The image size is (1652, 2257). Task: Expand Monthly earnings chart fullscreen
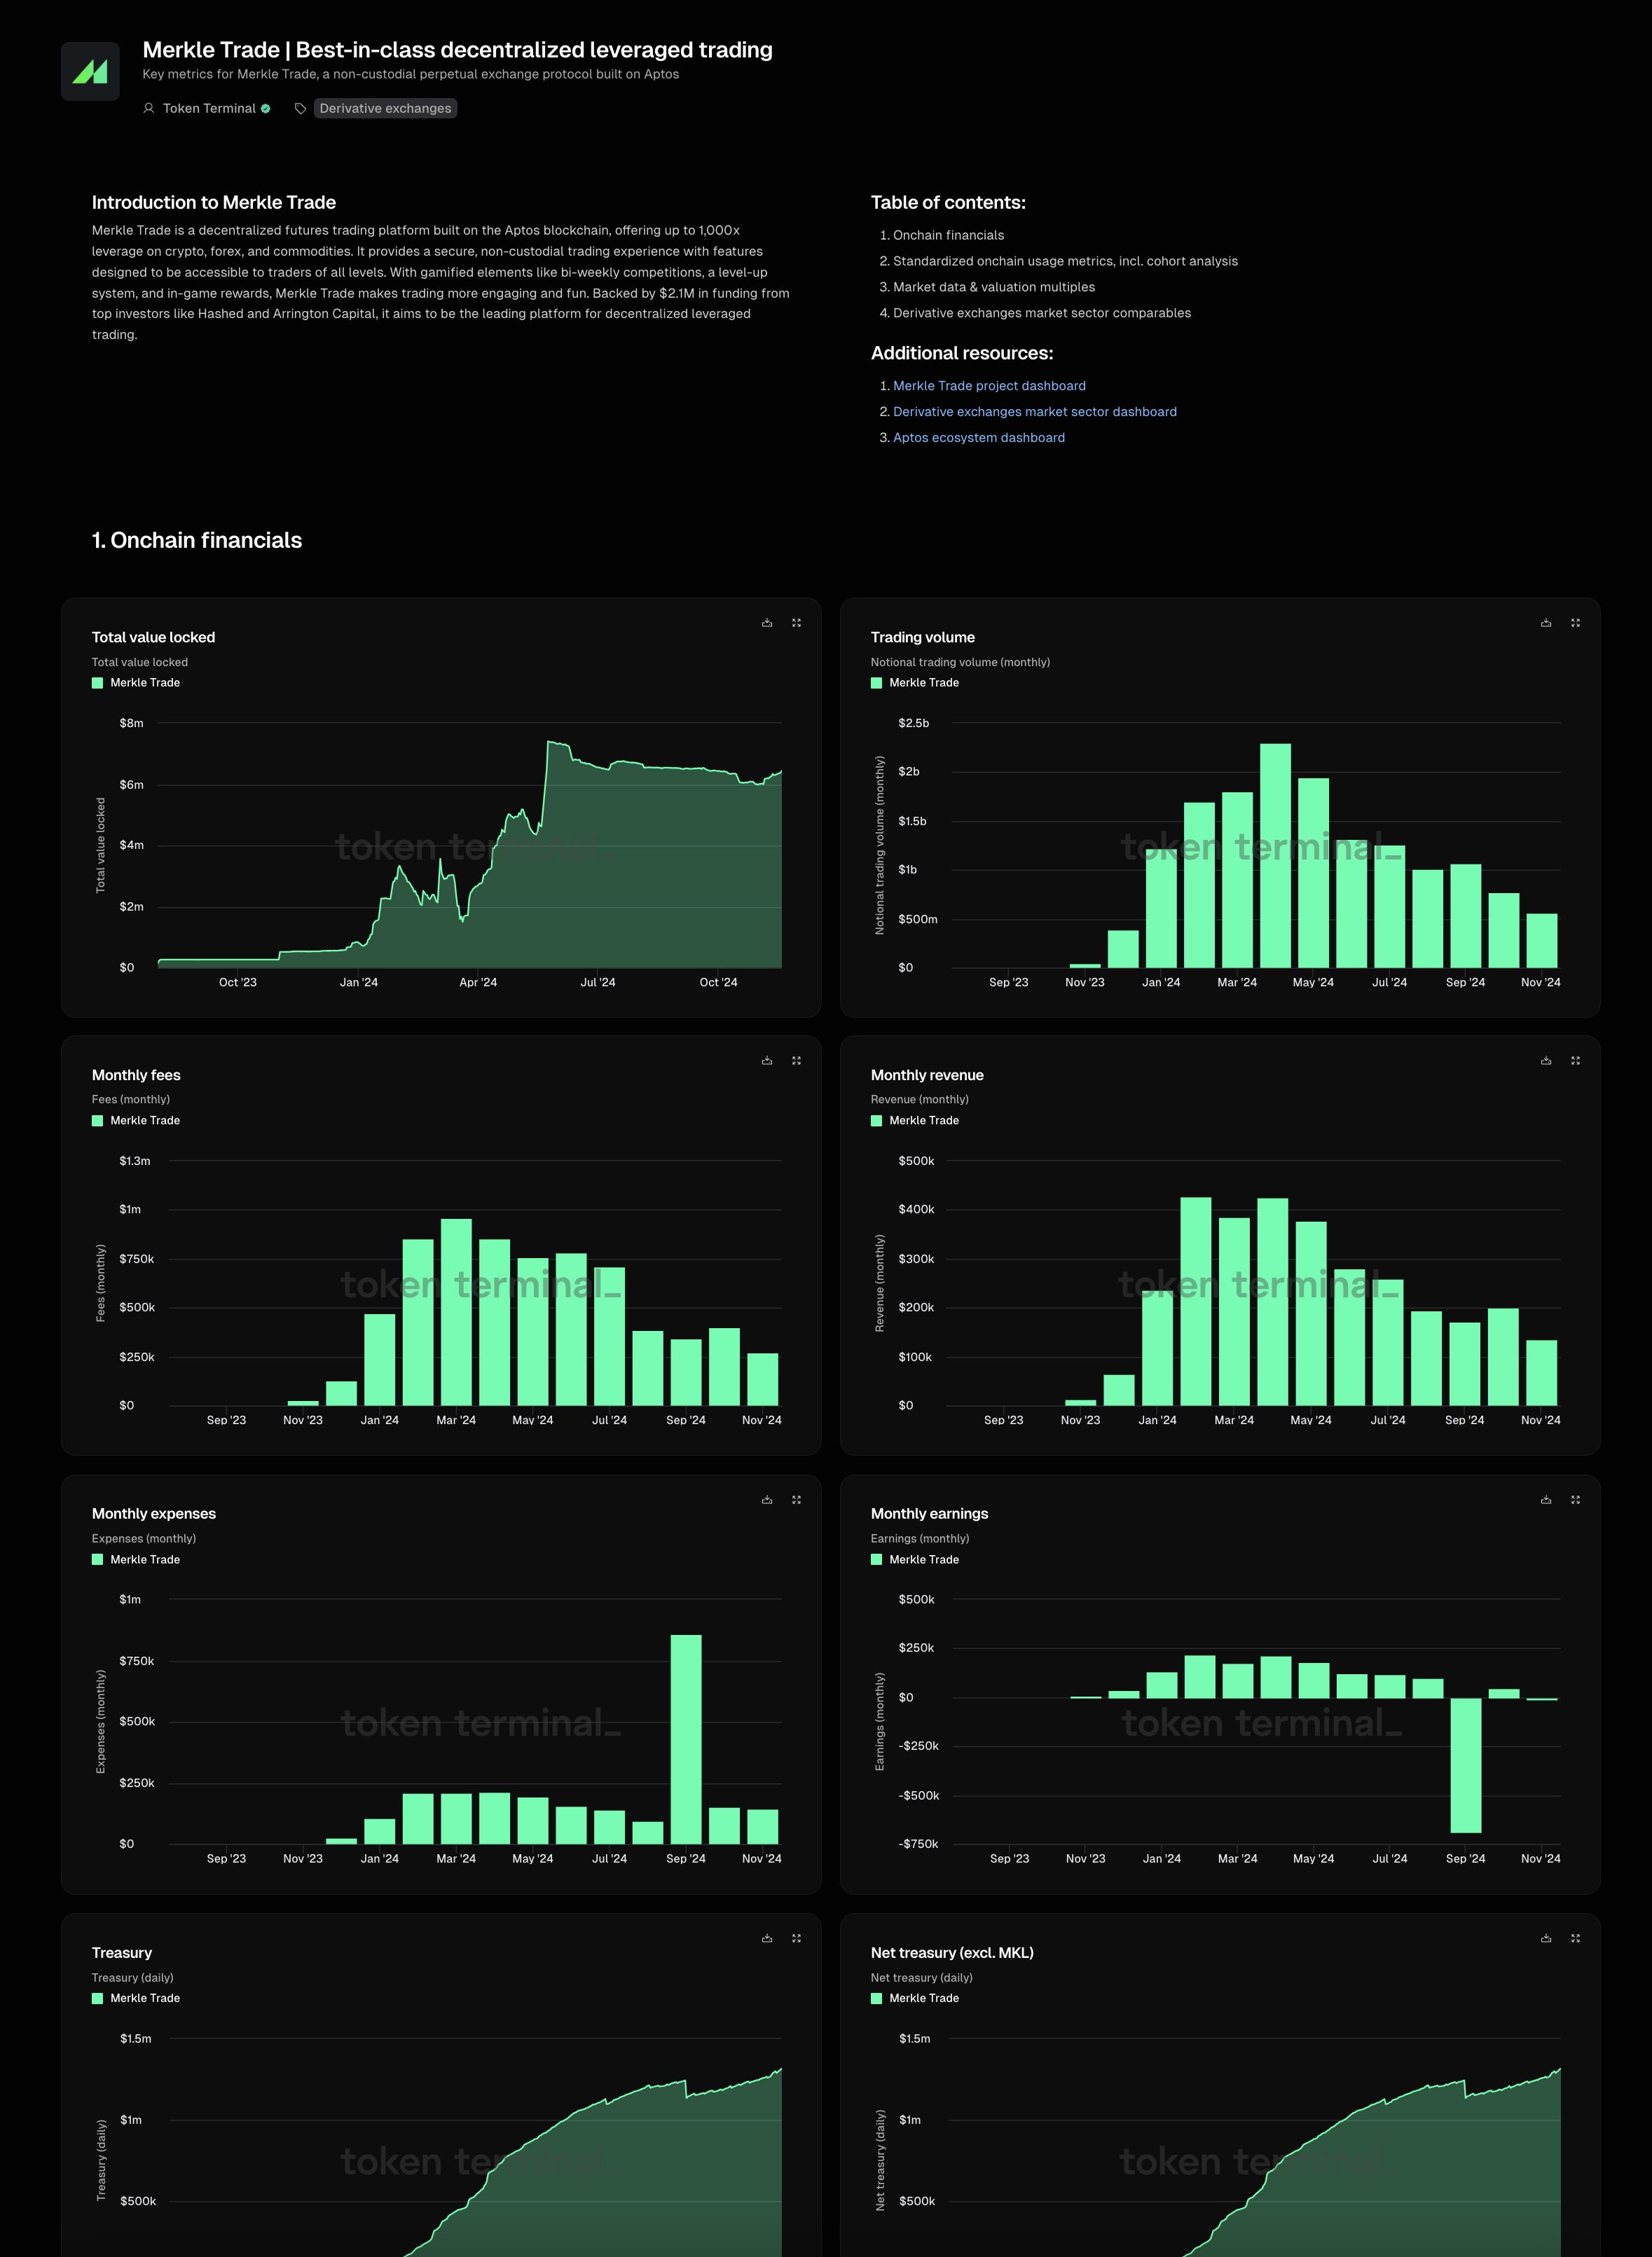tap(1575, 1500)
